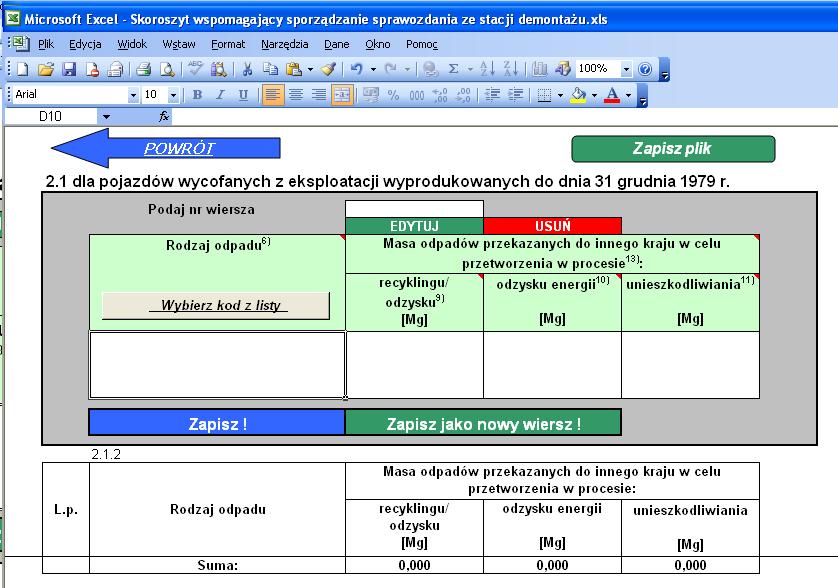838x588 pixels.
Task: Click the New workbook icon
Action: click(x=22, y=69)
